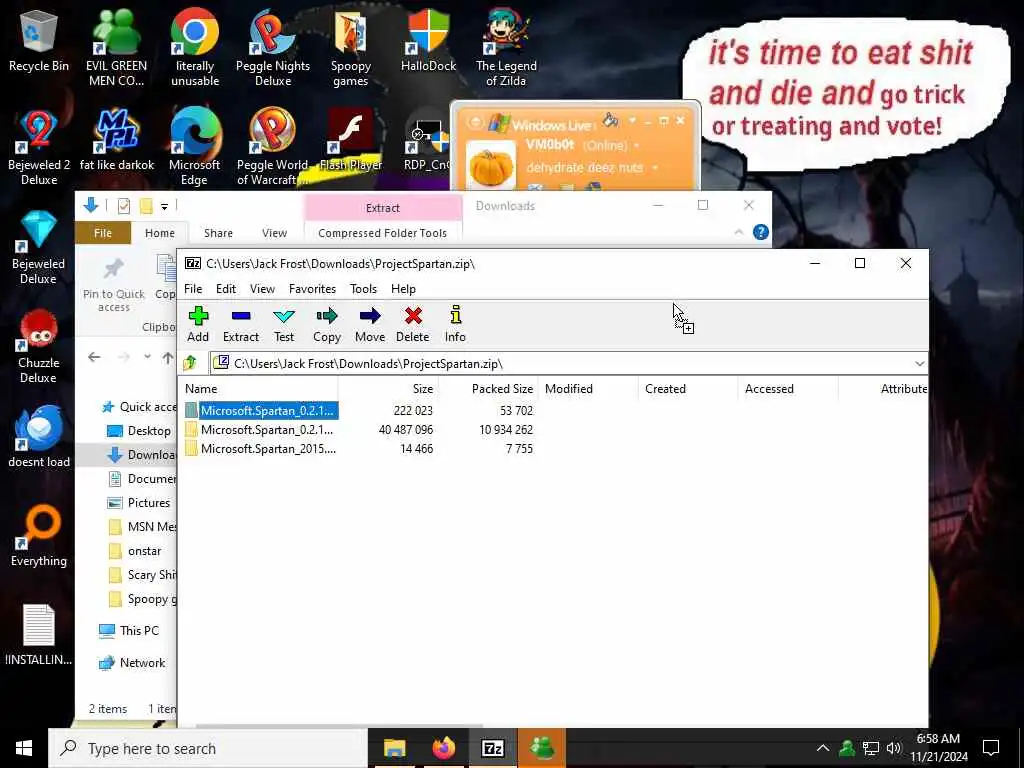
Task: Select the Flash Player desktop shortcut
Action: [351, 140]
